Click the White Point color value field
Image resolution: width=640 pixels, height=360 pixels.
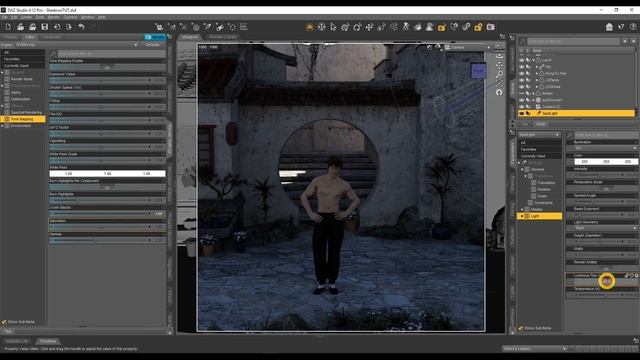pyautogui.click(x=107, y=174)
